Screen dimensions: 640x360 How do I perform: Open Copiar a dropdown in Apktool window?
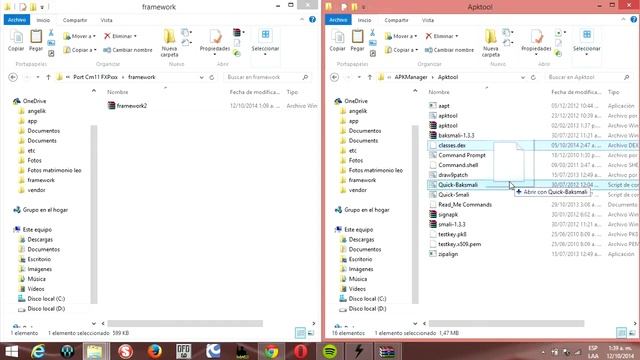click(x=401, y=50)
